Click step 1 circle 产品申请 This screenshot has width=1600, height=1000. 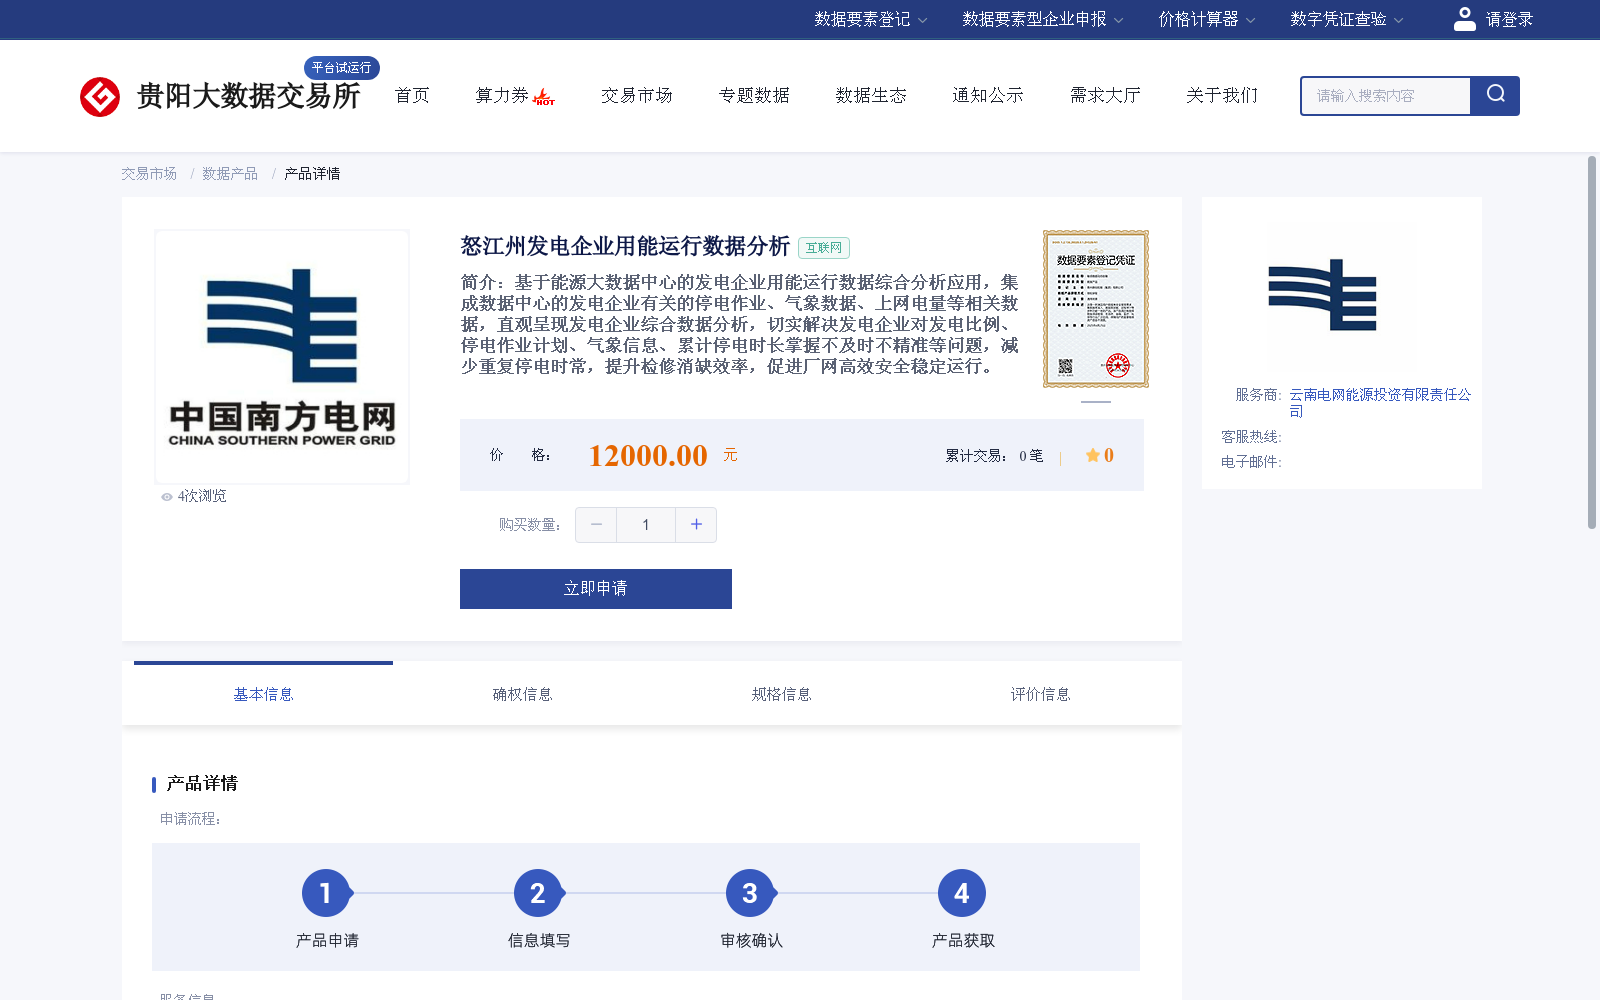(326, 893)
